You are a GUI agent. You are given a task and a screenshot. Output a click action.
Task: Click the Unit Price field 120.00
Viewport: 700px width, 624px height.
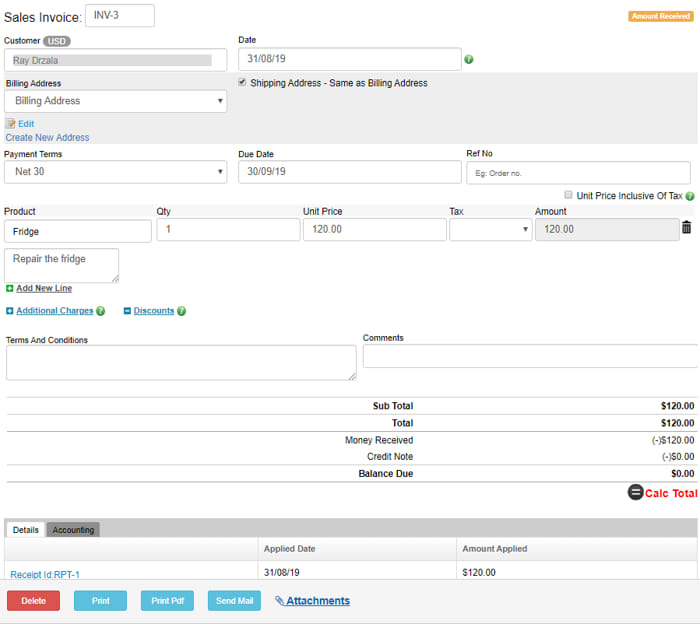click(375, 229)
